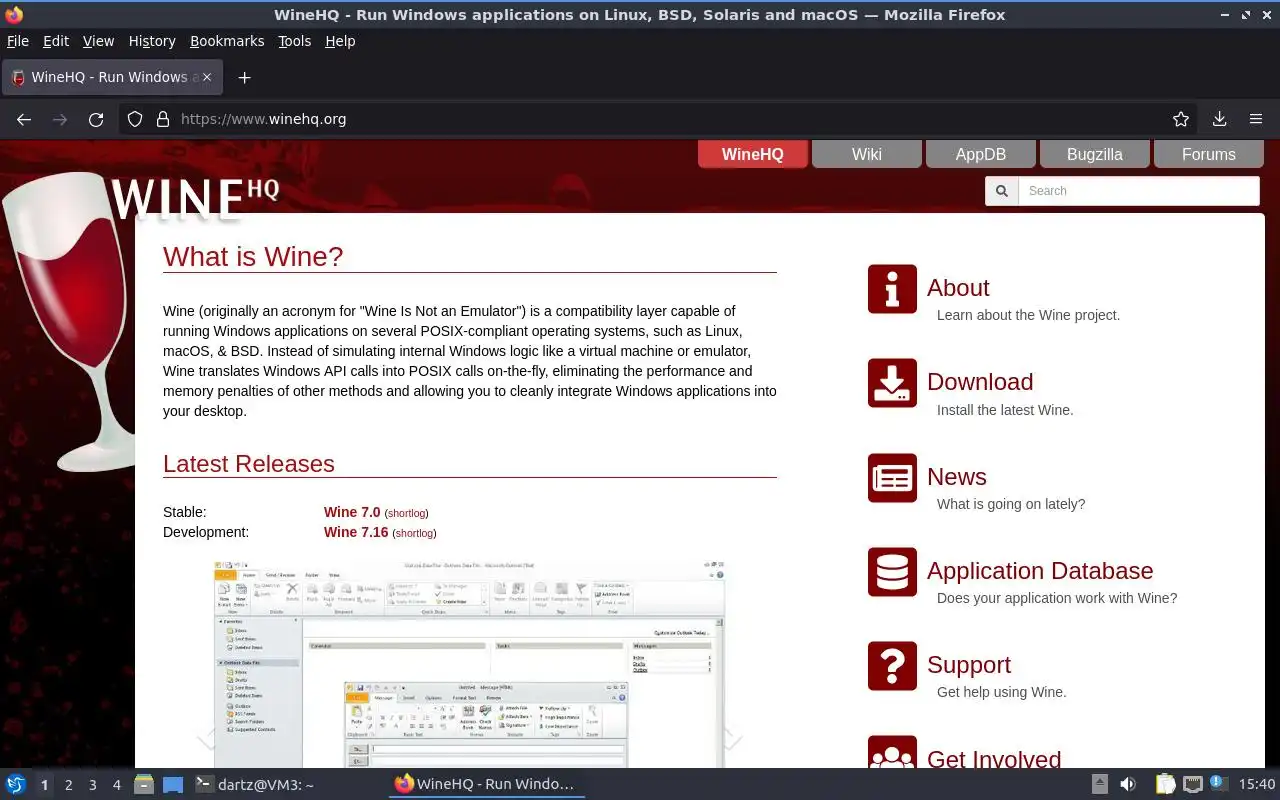1280x800 pixels.
Task: Open shortlog link for Wine 7.16
Action: [x=414, y=534]
